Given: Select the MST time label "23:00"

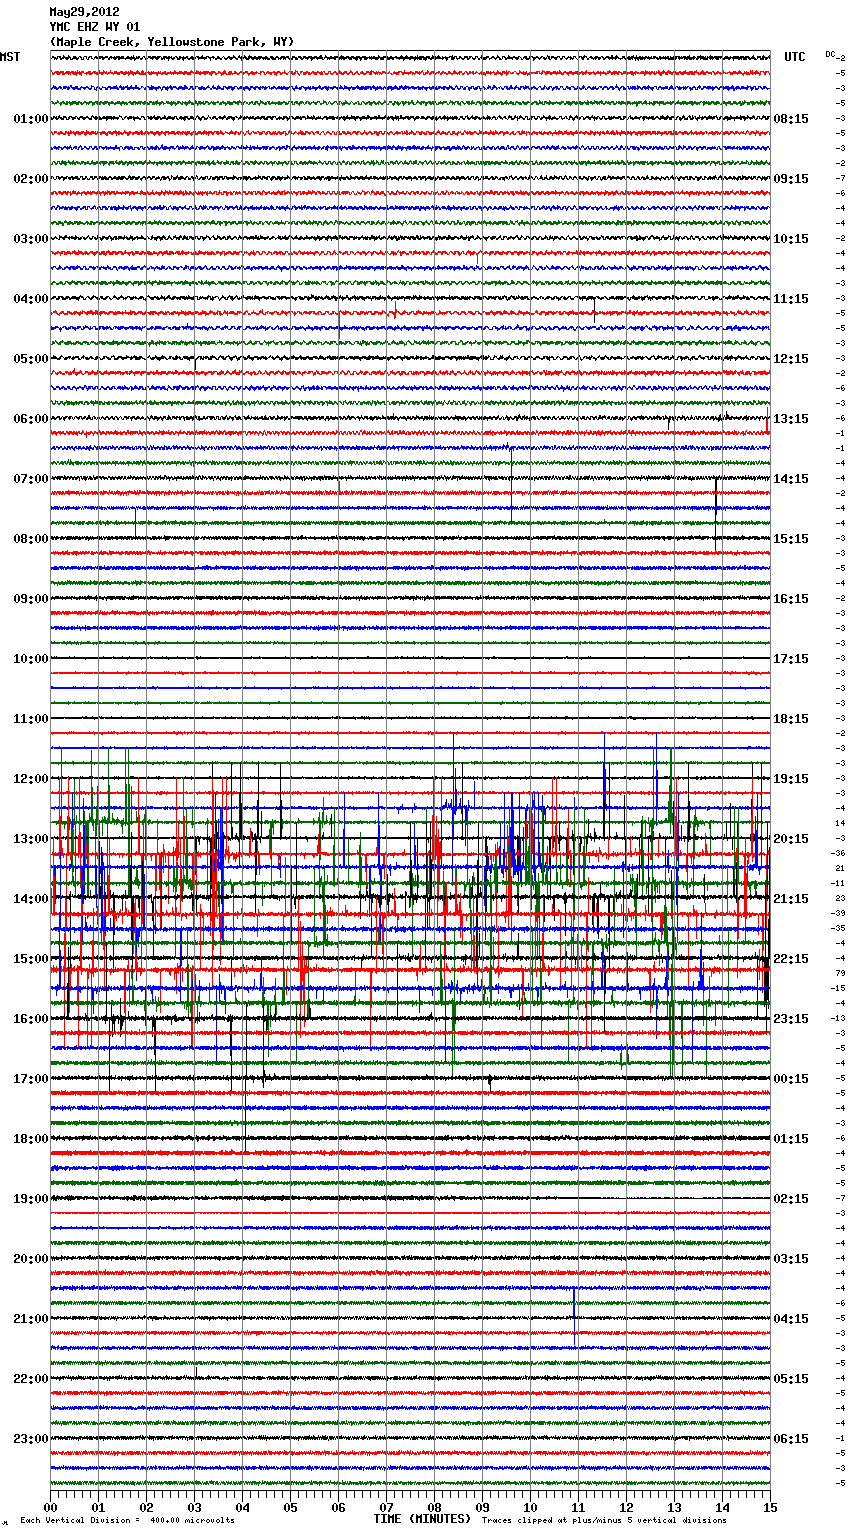Looking at the screenshot, I should pyautogui.click(x=31, y=1439).
